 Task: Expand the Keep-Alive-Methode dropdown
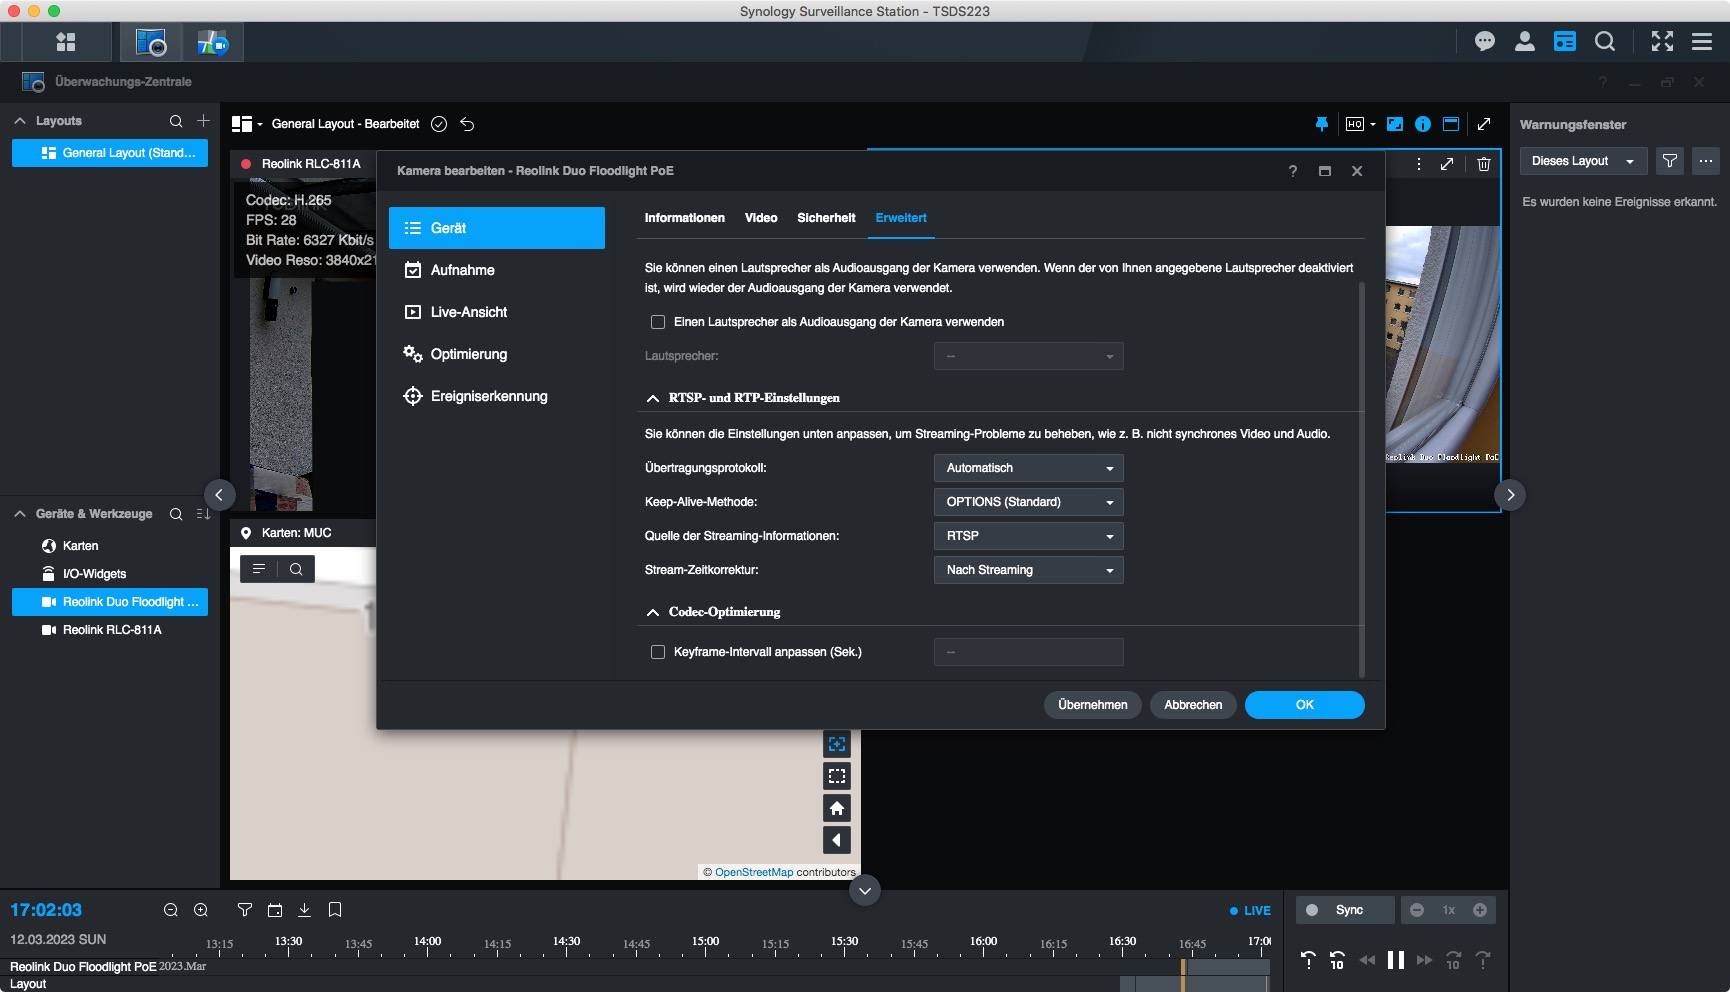point(1028,502)
